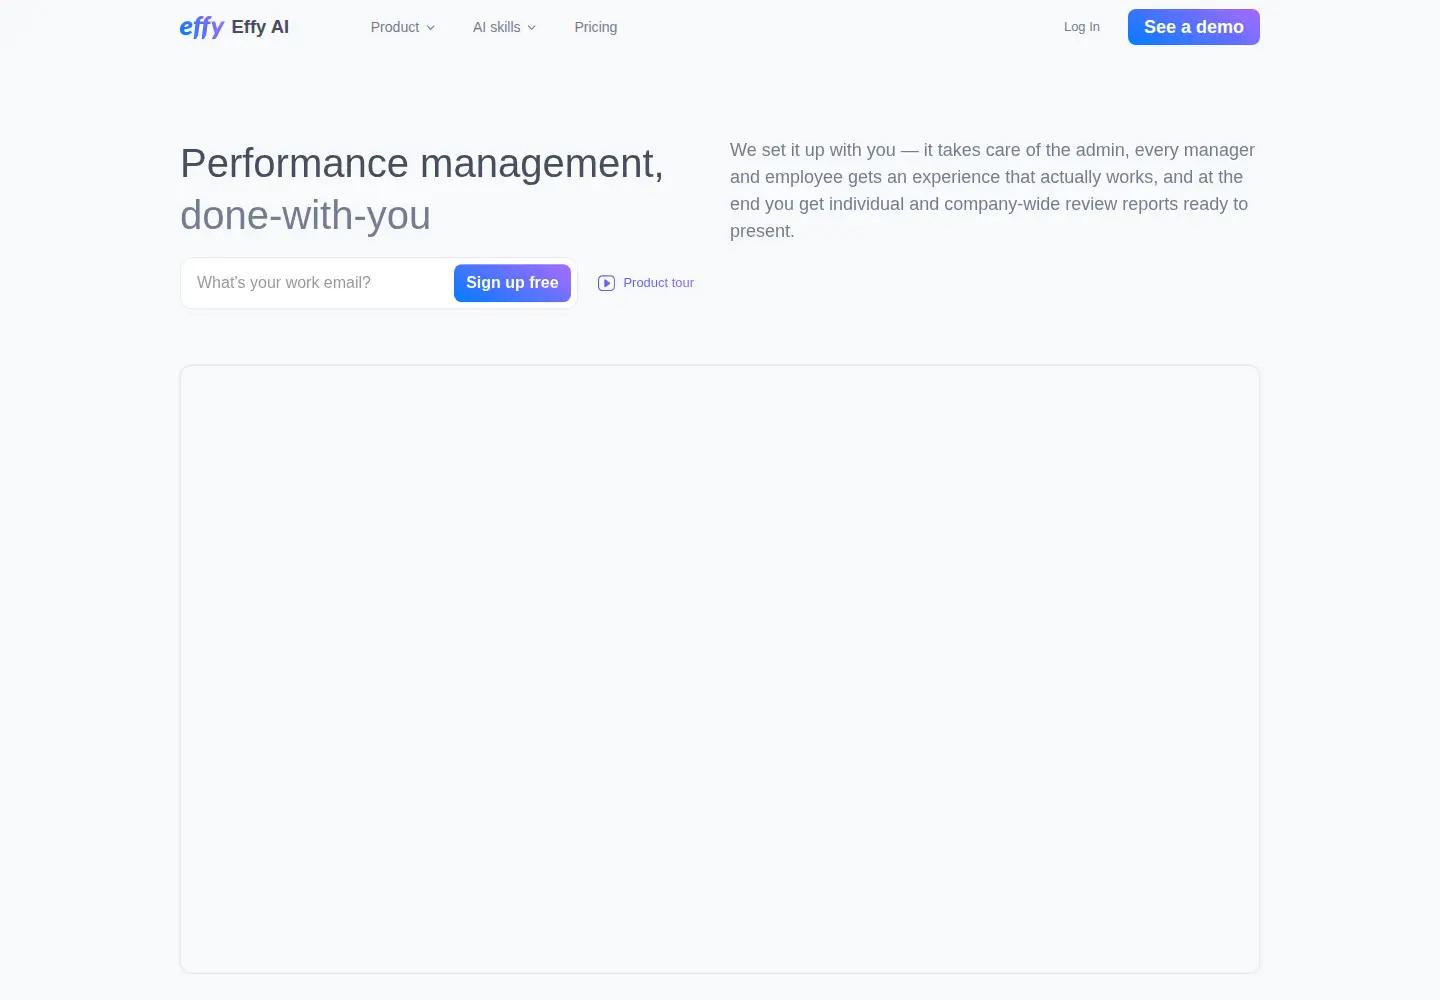This screenshot has height=1000, width=1440.
Task: Click the "Performance management," heading
Action: pyautogui.click(x=422, y=163)
